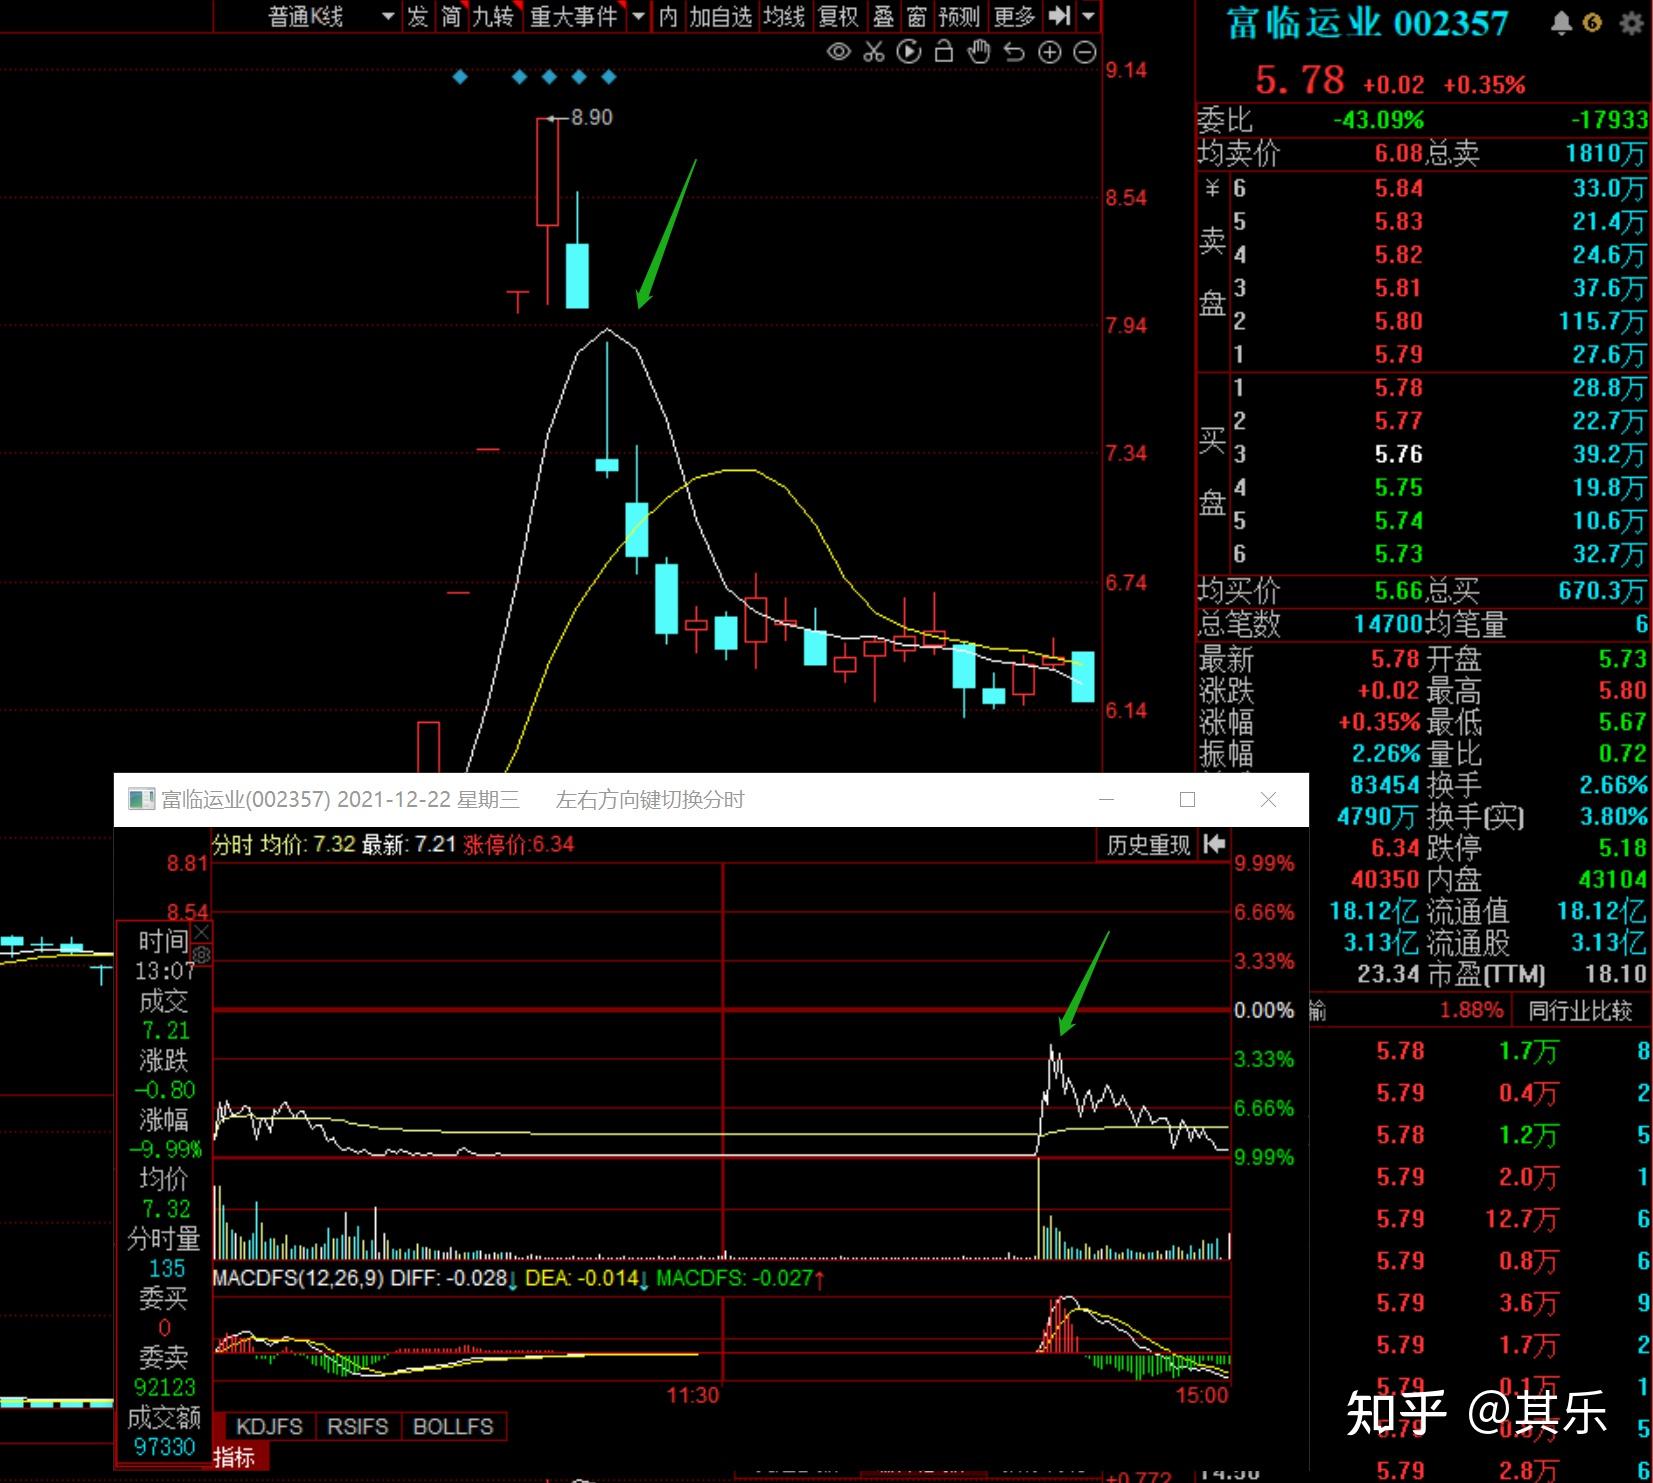Click the 流通值 18.12亿 value

(1601, 911)
